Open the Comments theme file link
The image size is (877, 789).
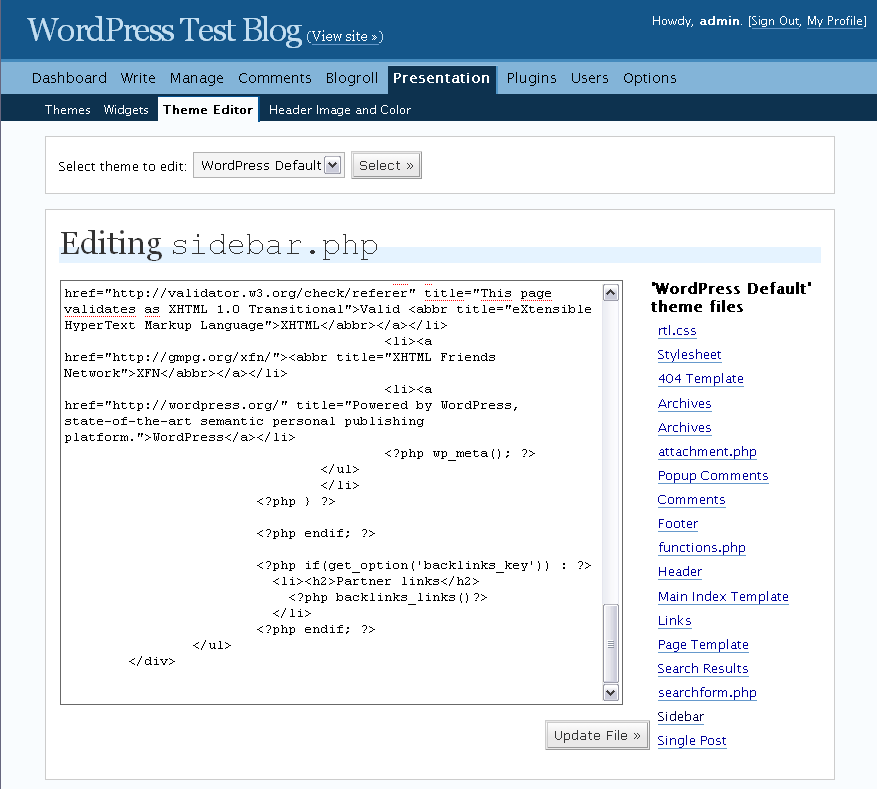pos(691,500)
